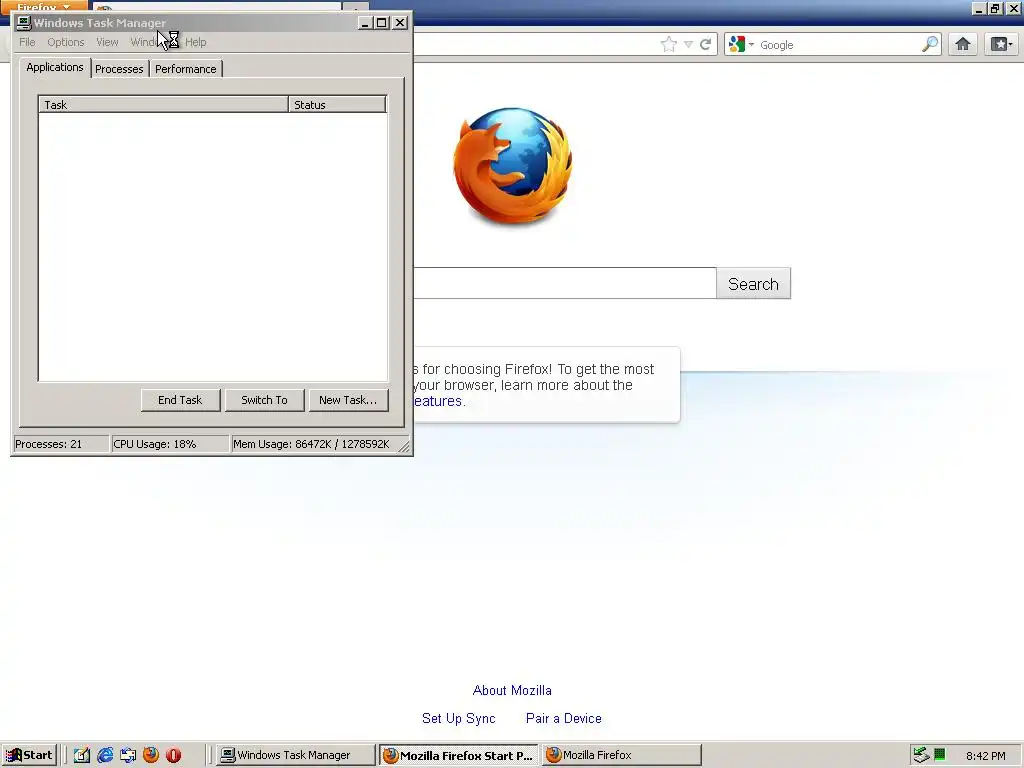Launch Internet Explorer from quick launch
The height and width of the screenshot is (768, 1024).
pos(104,755)
